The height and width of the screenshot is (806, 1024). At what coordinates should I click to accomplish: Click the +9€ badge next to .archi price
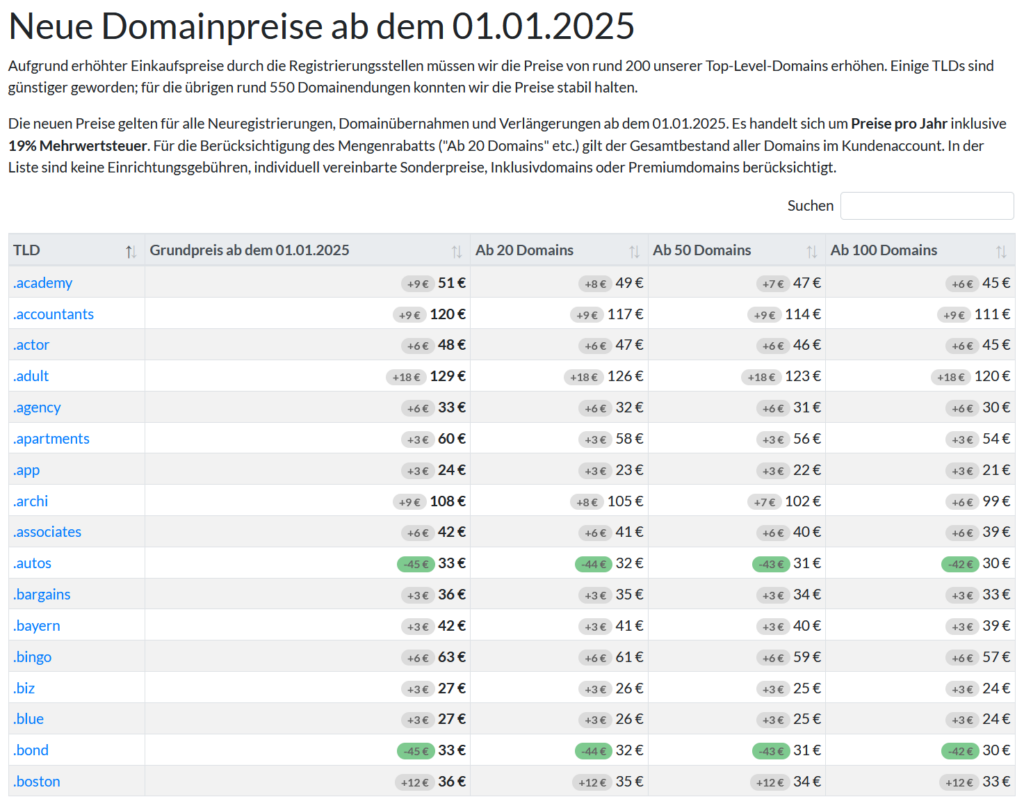pyautogui.click(x=409, y=500)
